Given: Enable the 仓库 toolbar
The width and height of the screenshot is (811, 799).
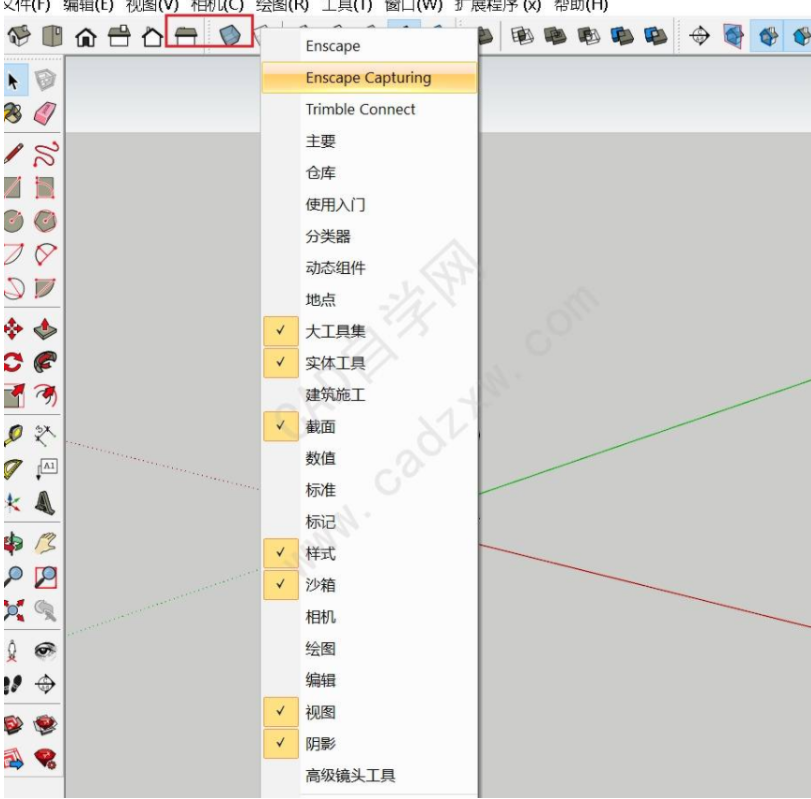Looking at the screenshot, I should (x=369, y=173).
